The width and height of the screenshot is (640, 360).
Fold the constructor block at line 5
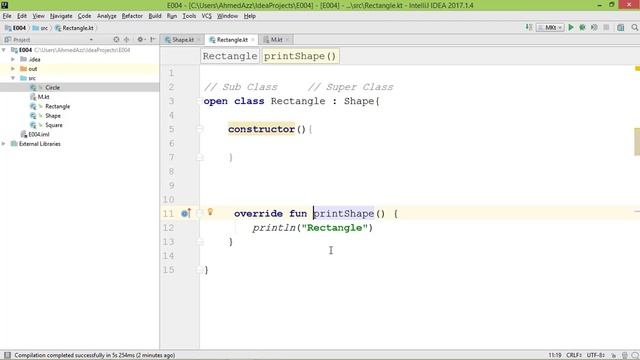tap(200, 129)
